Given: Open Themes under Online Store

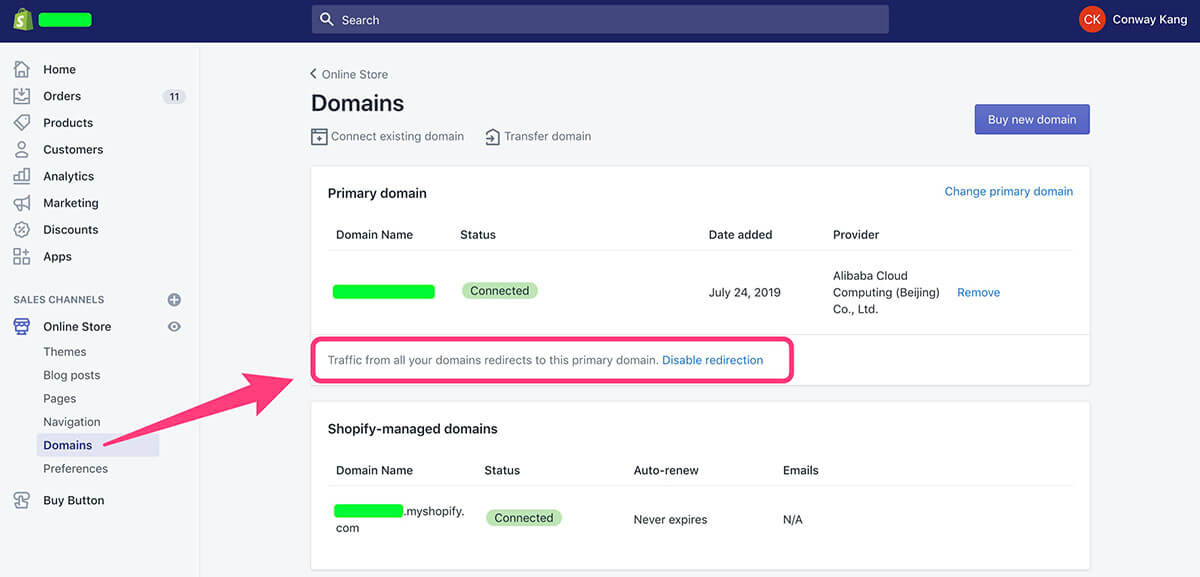Looking at the screenshot, I should coord(65,351).
